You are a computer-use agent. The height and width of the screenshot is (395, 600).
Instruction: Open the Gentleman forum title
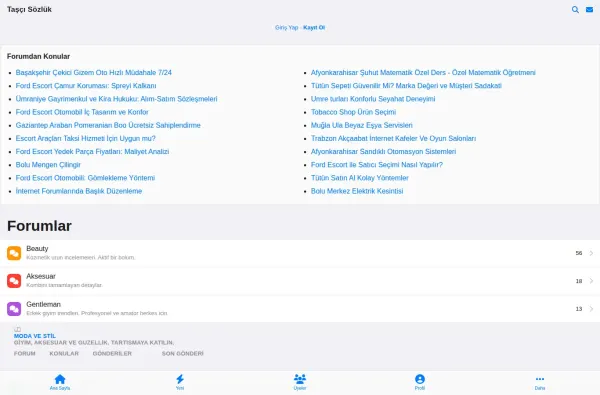coord(43,304)
